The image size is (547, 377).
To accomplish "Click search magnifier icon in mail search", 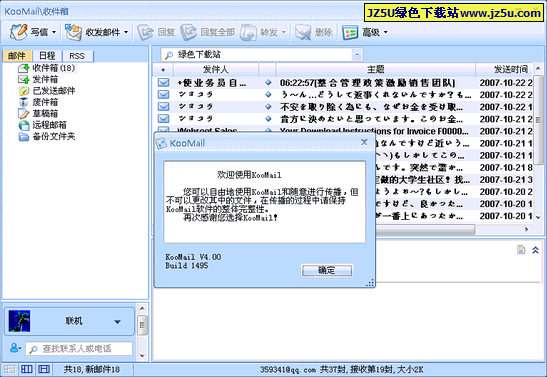I will coord(169,55).
